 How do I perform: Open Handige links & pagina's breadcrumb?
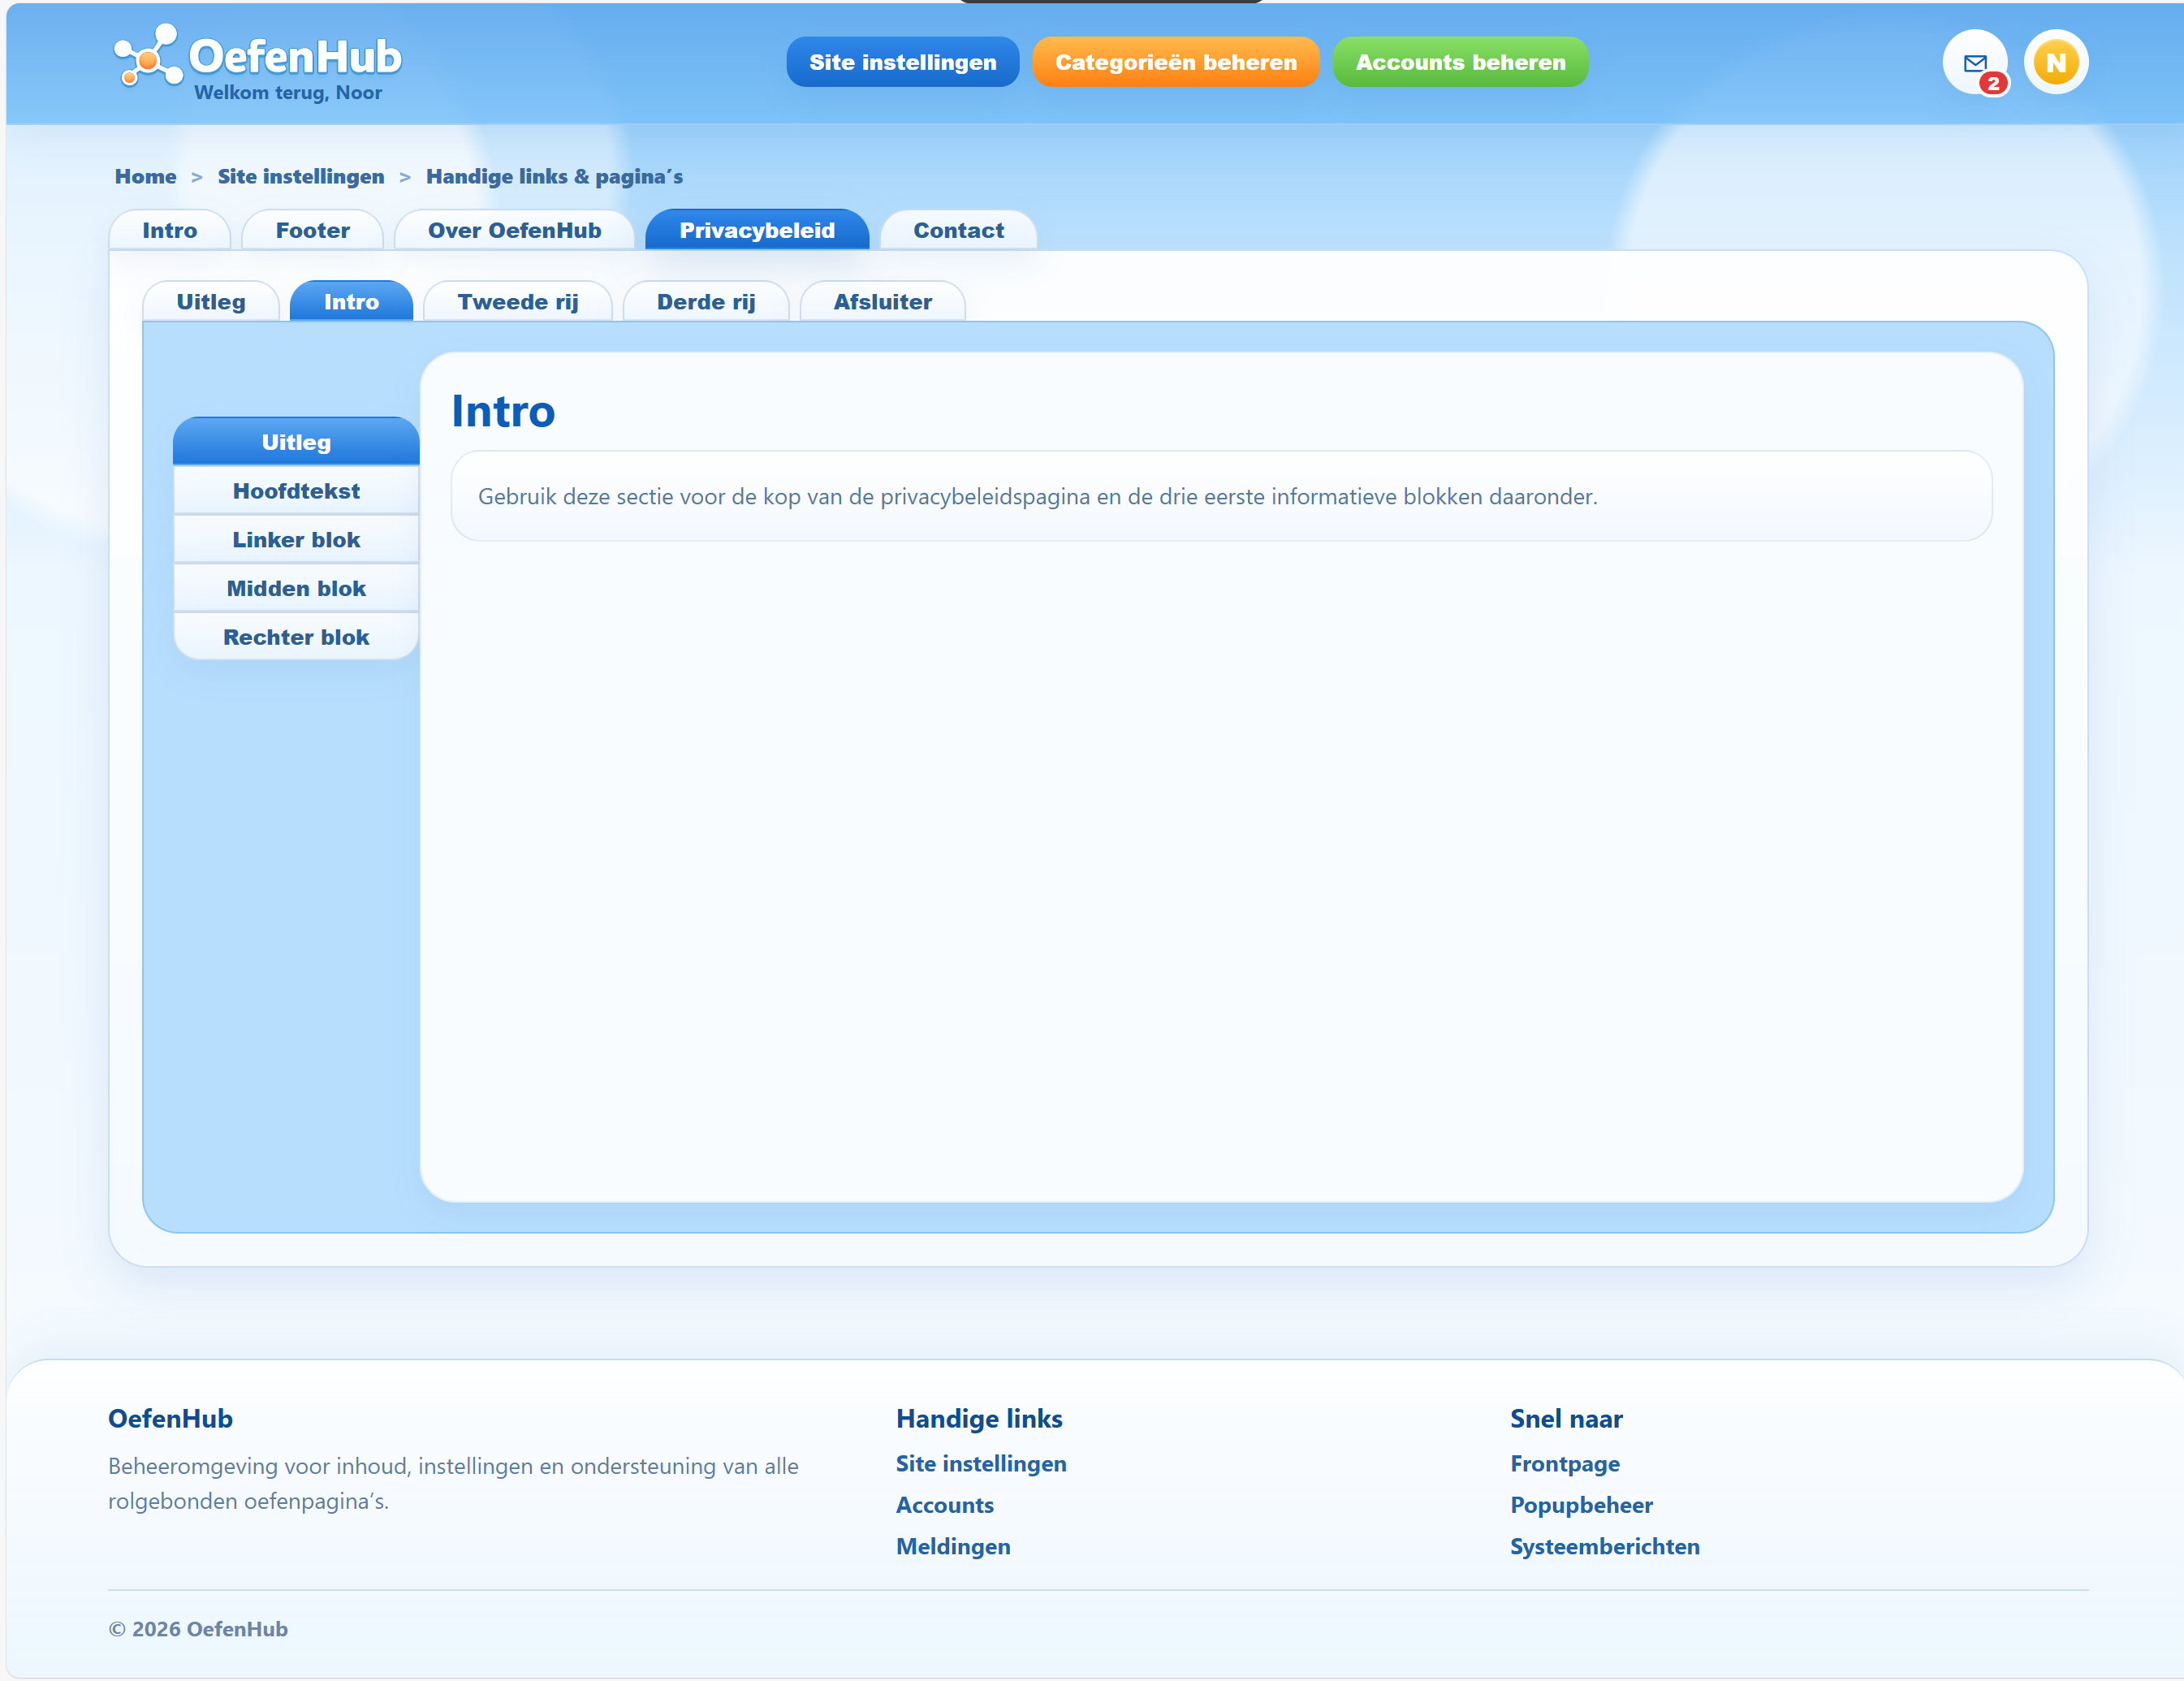(554, 176)
